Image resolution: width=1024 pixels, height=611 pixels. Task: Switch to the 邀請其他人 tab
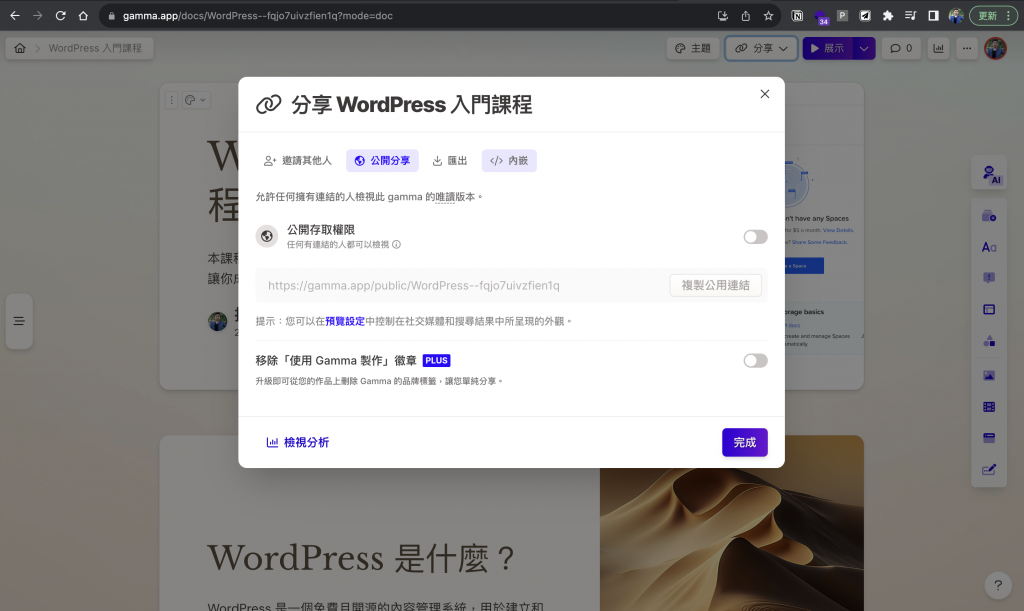297,161
